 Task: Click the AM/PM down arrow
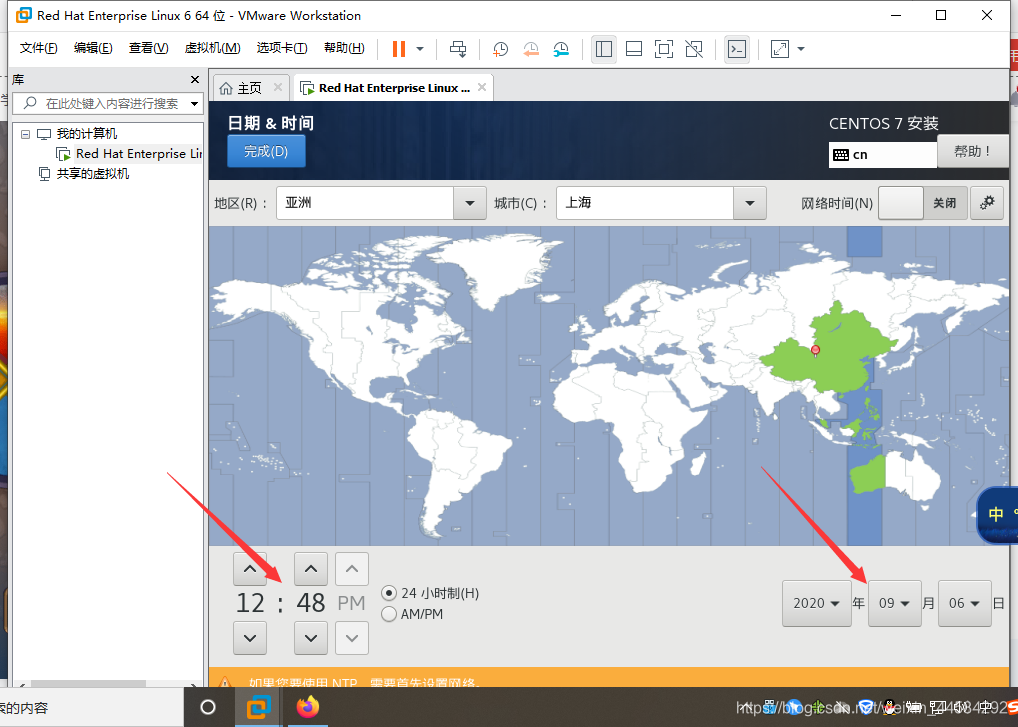coord(352,638)
